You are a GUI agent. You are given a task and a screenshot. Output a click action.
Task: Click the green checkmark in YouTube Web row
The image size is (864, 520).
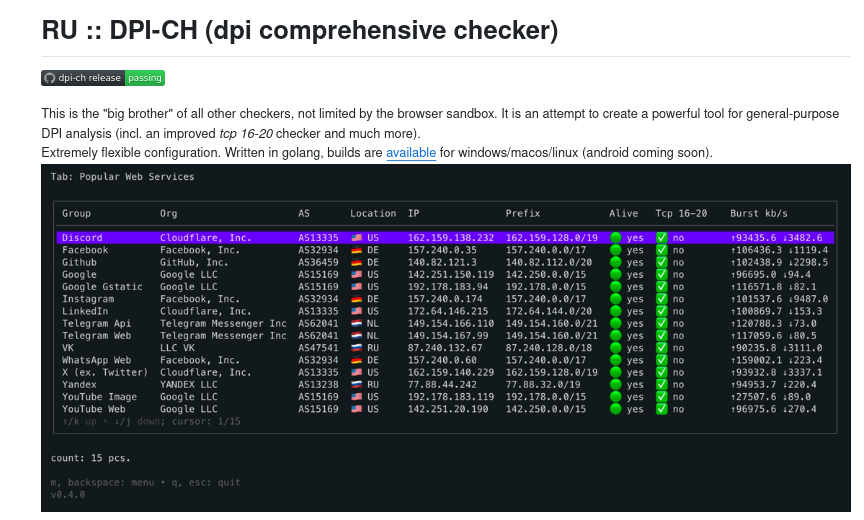(662, 409)
